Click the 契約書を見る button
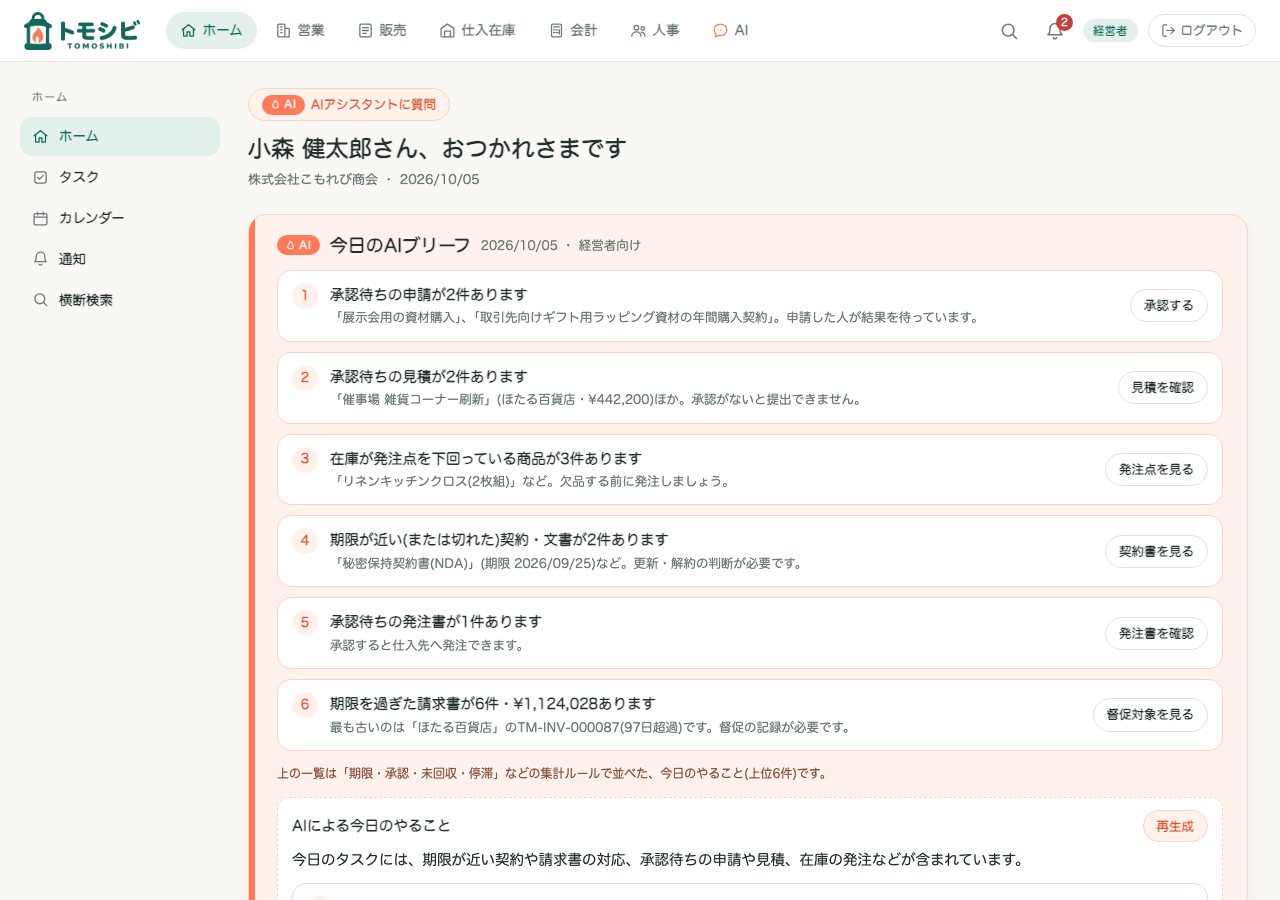Viewport: 1280px width, 900px height. [x=1156, y=551]
